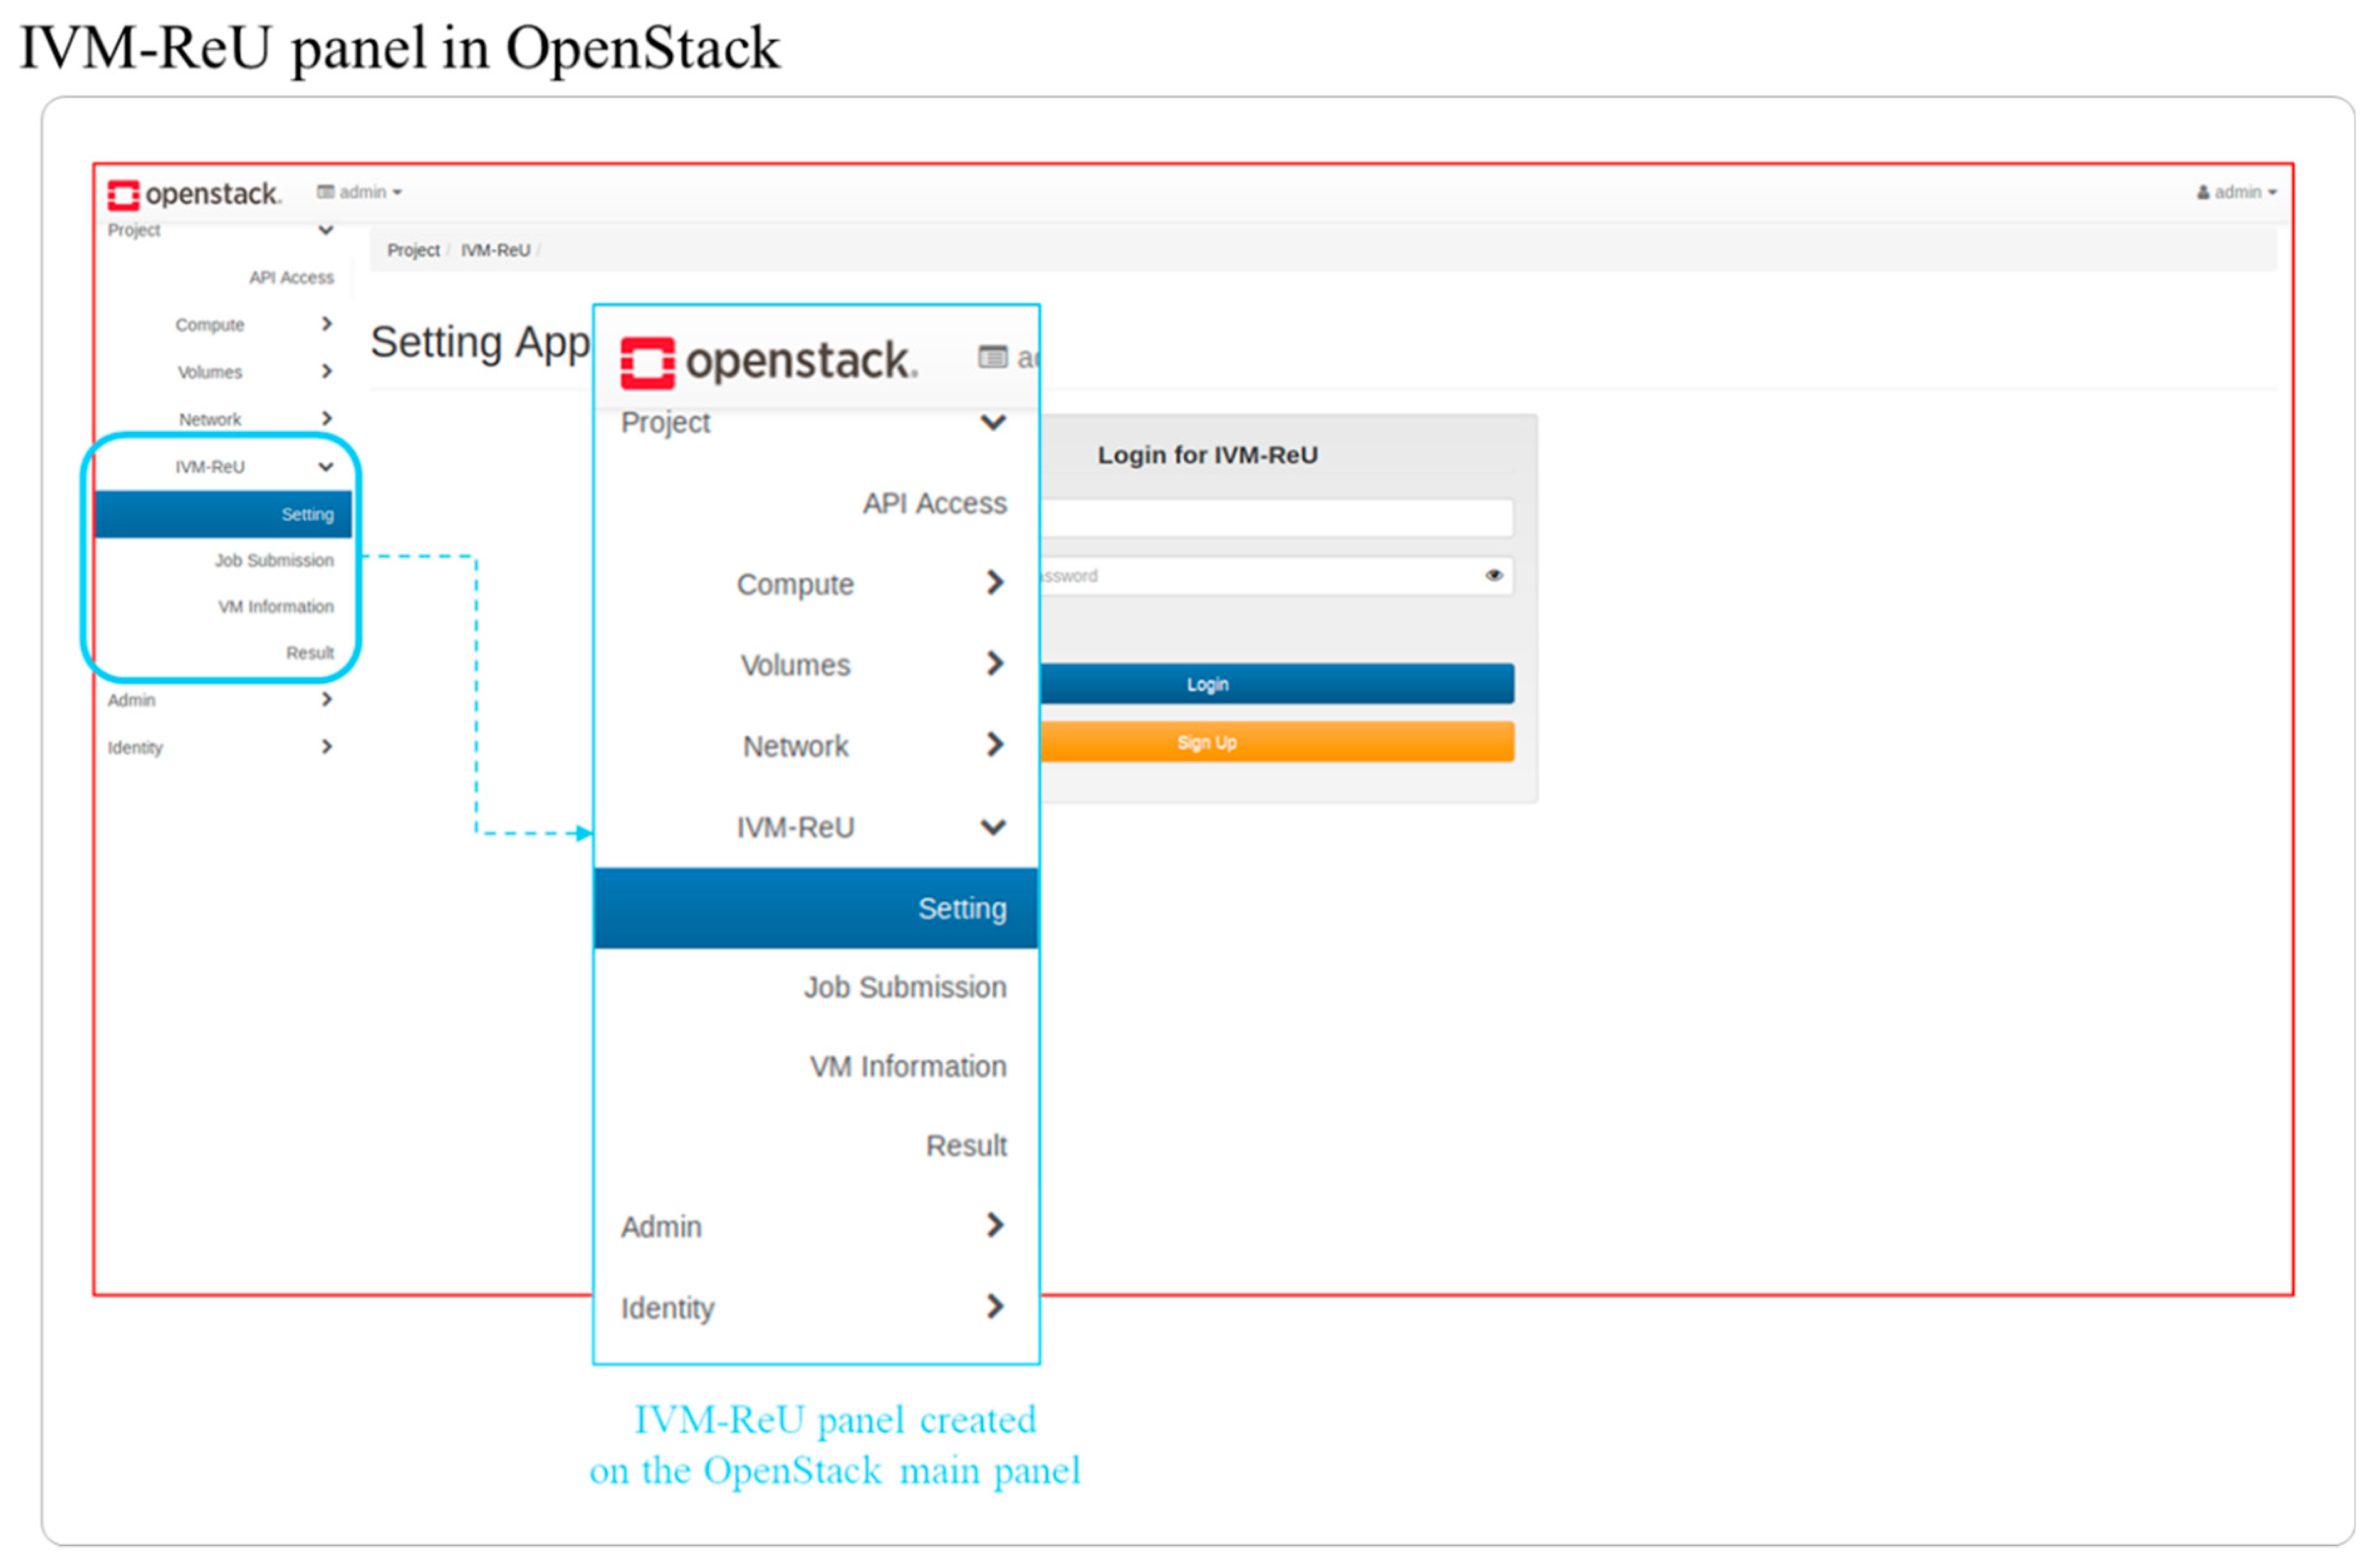This screenshot has height=1568, width=2370.
Task: Open the admin project dropdown beside the logo
Action: coord(359,192)
